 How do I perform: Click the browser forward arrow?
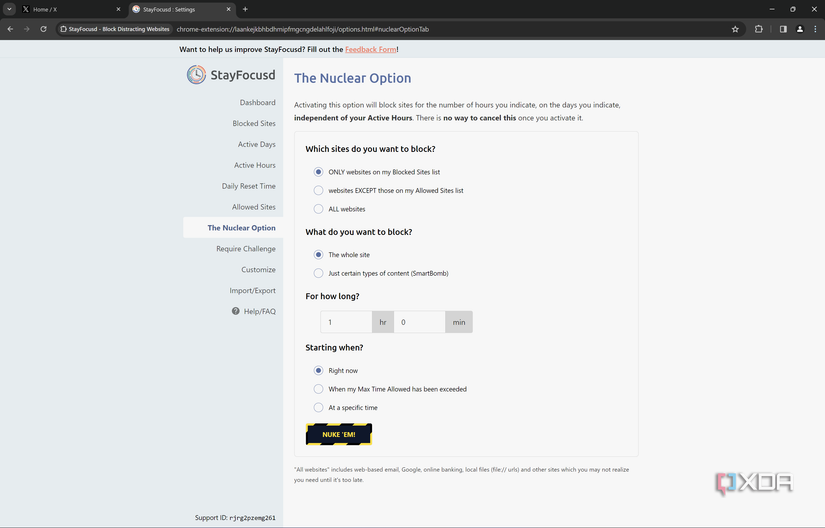pyautogui.click(x=26, y=29)
